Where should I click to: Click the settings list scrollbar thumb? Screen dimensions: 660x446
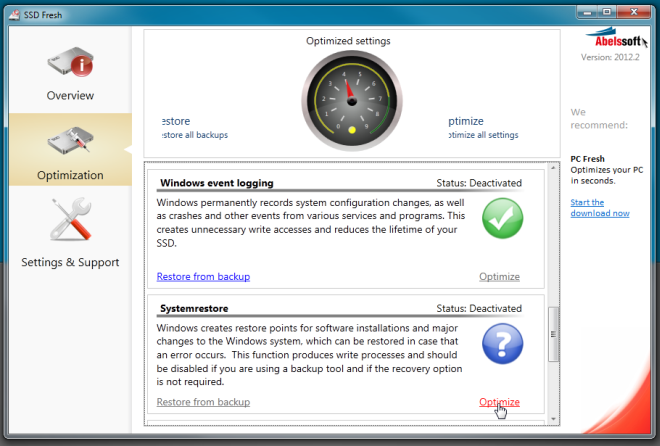click(x=553, y=334)
